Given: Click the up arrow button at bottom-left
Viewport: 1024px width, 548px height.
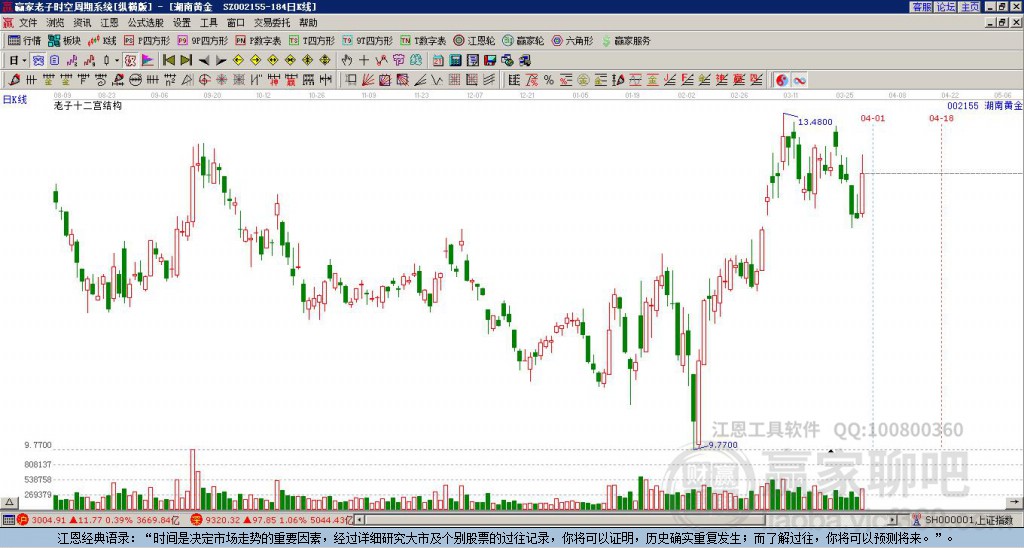Looking at the screenshot, I should point(9,502).
